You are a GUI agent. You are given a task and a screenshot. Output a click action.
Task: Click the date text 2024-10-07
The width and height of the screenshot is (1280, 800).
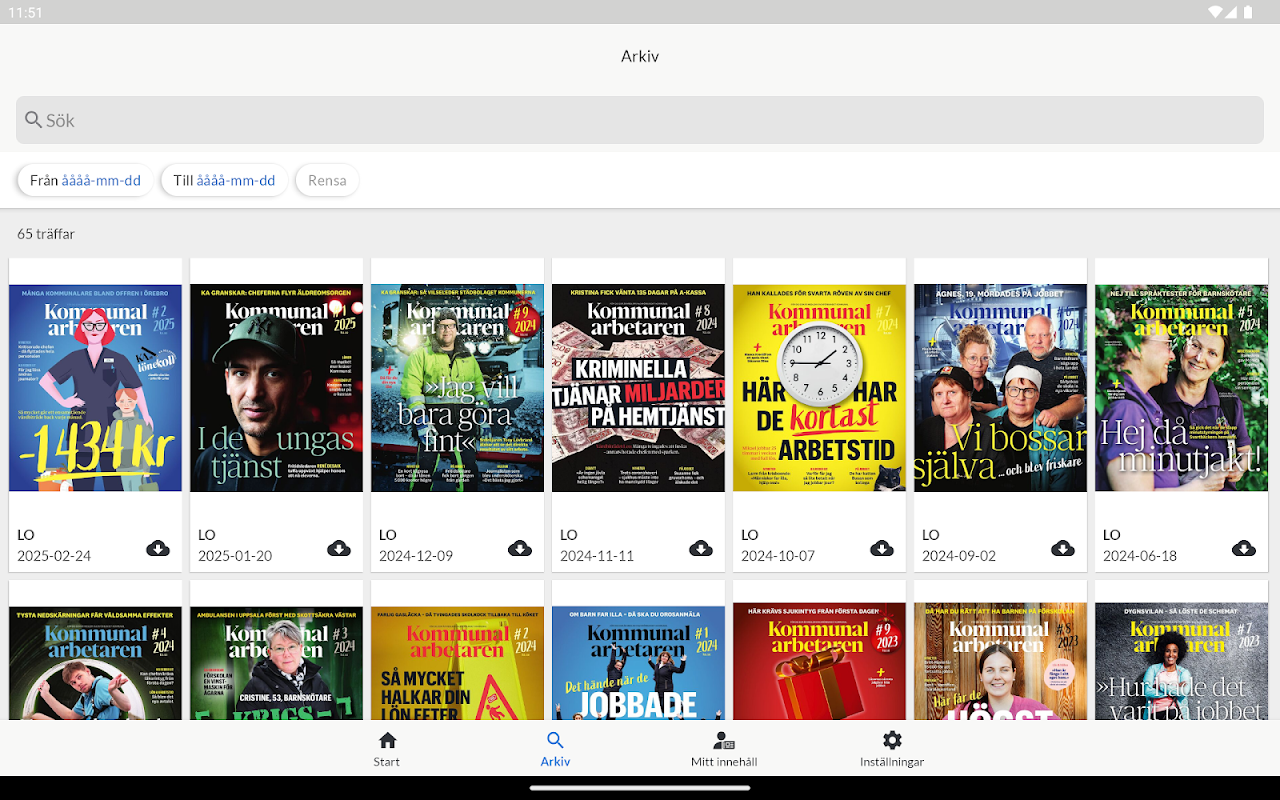click(x=778, y=556)
